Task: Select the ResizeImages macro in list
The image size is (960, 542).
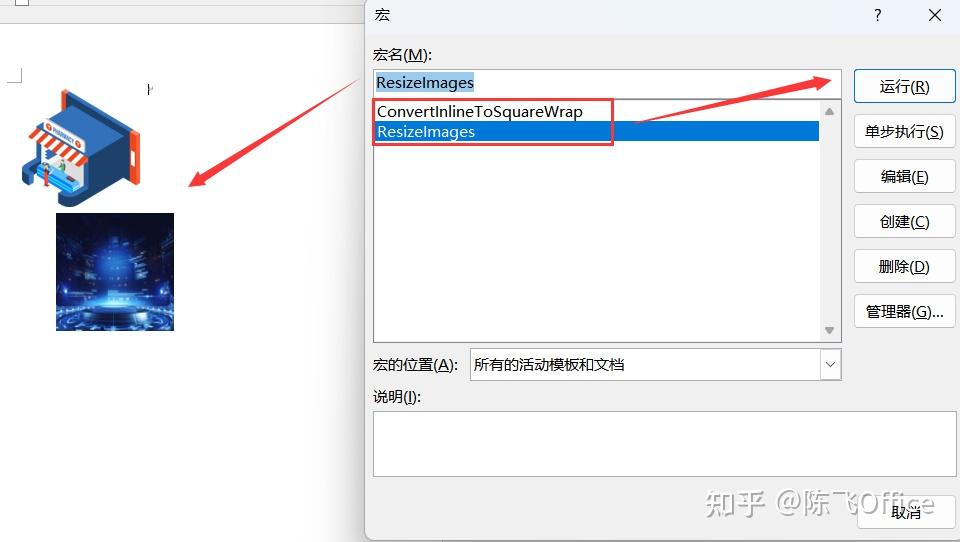Action: 596,132
